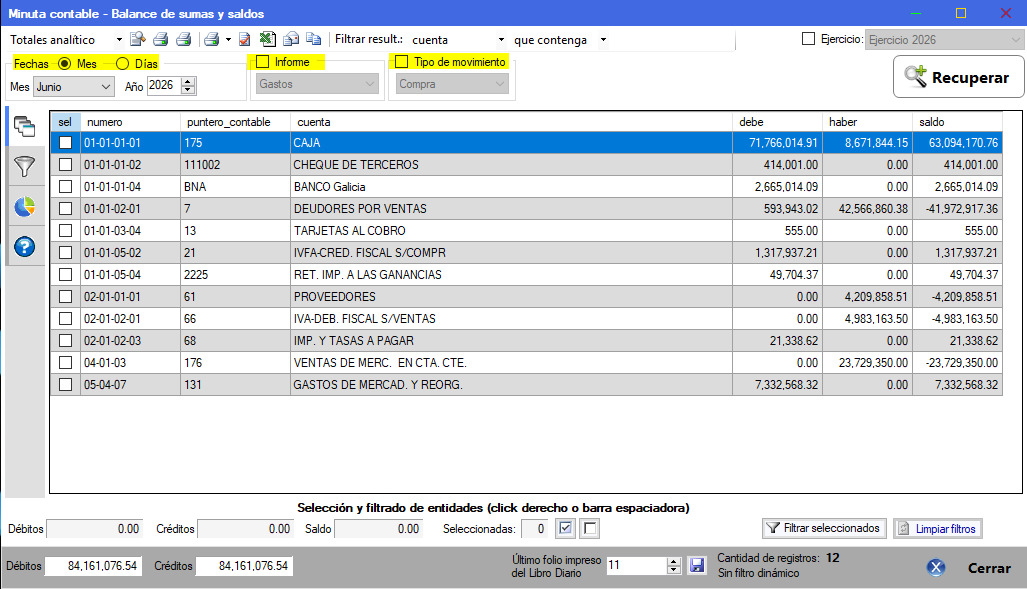This screenshot has height=589, width=1027.
Task: Open the help question mark sidebar icon
Action: (x=25, y=247)
